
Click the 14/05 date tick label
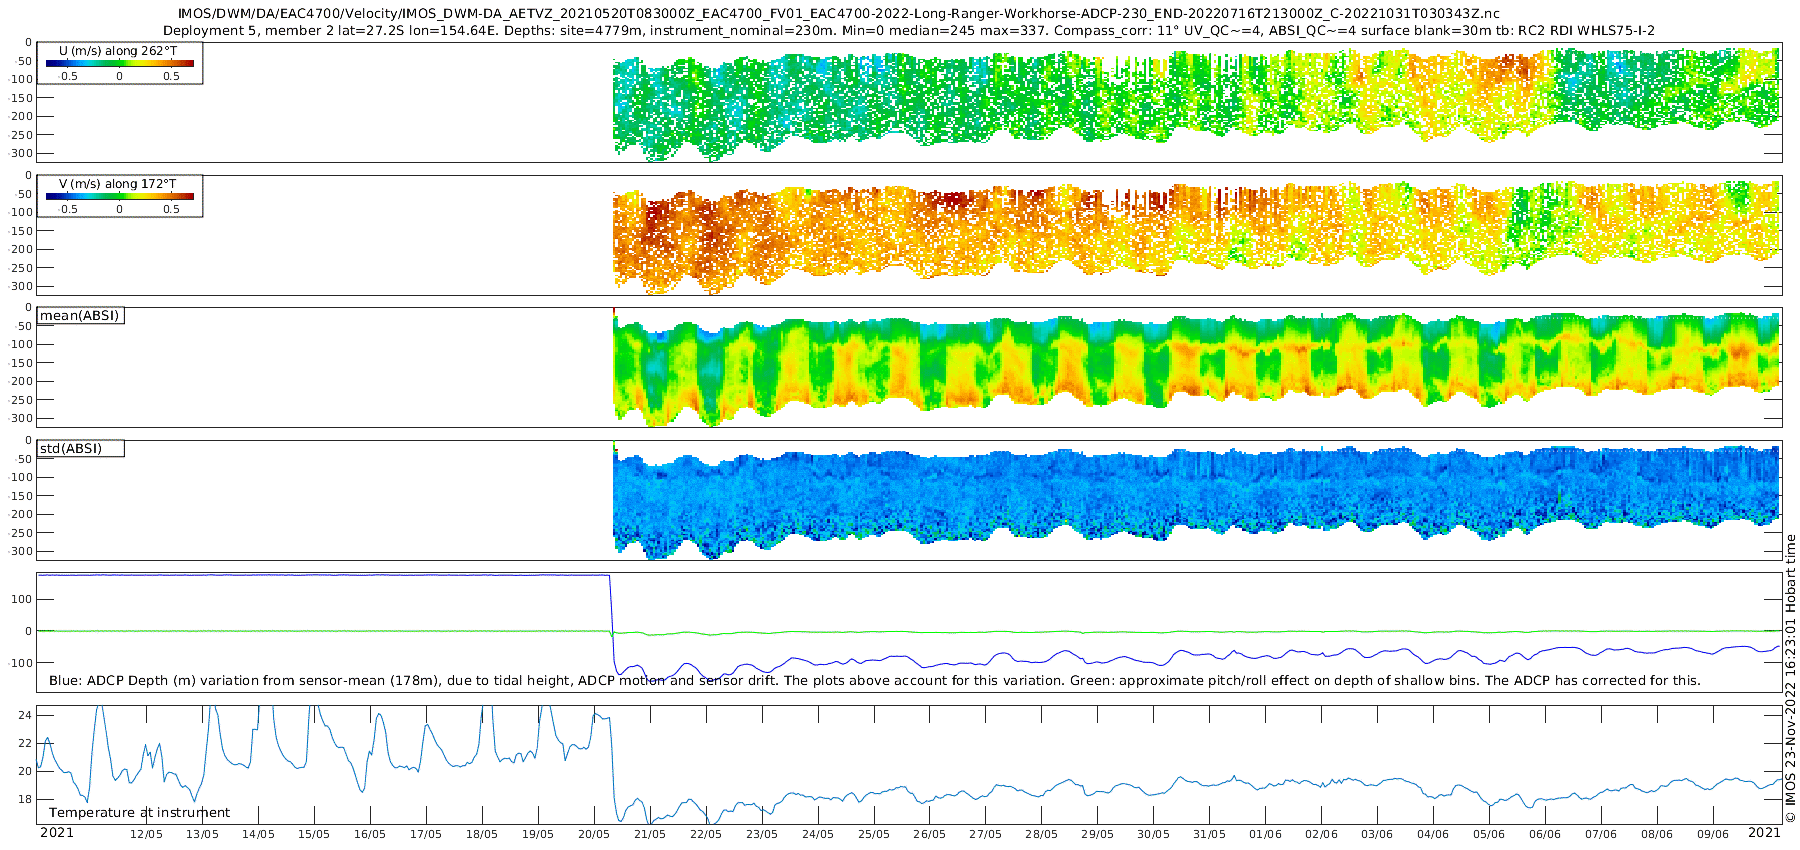pyautogui.click(x=258, y=834)
